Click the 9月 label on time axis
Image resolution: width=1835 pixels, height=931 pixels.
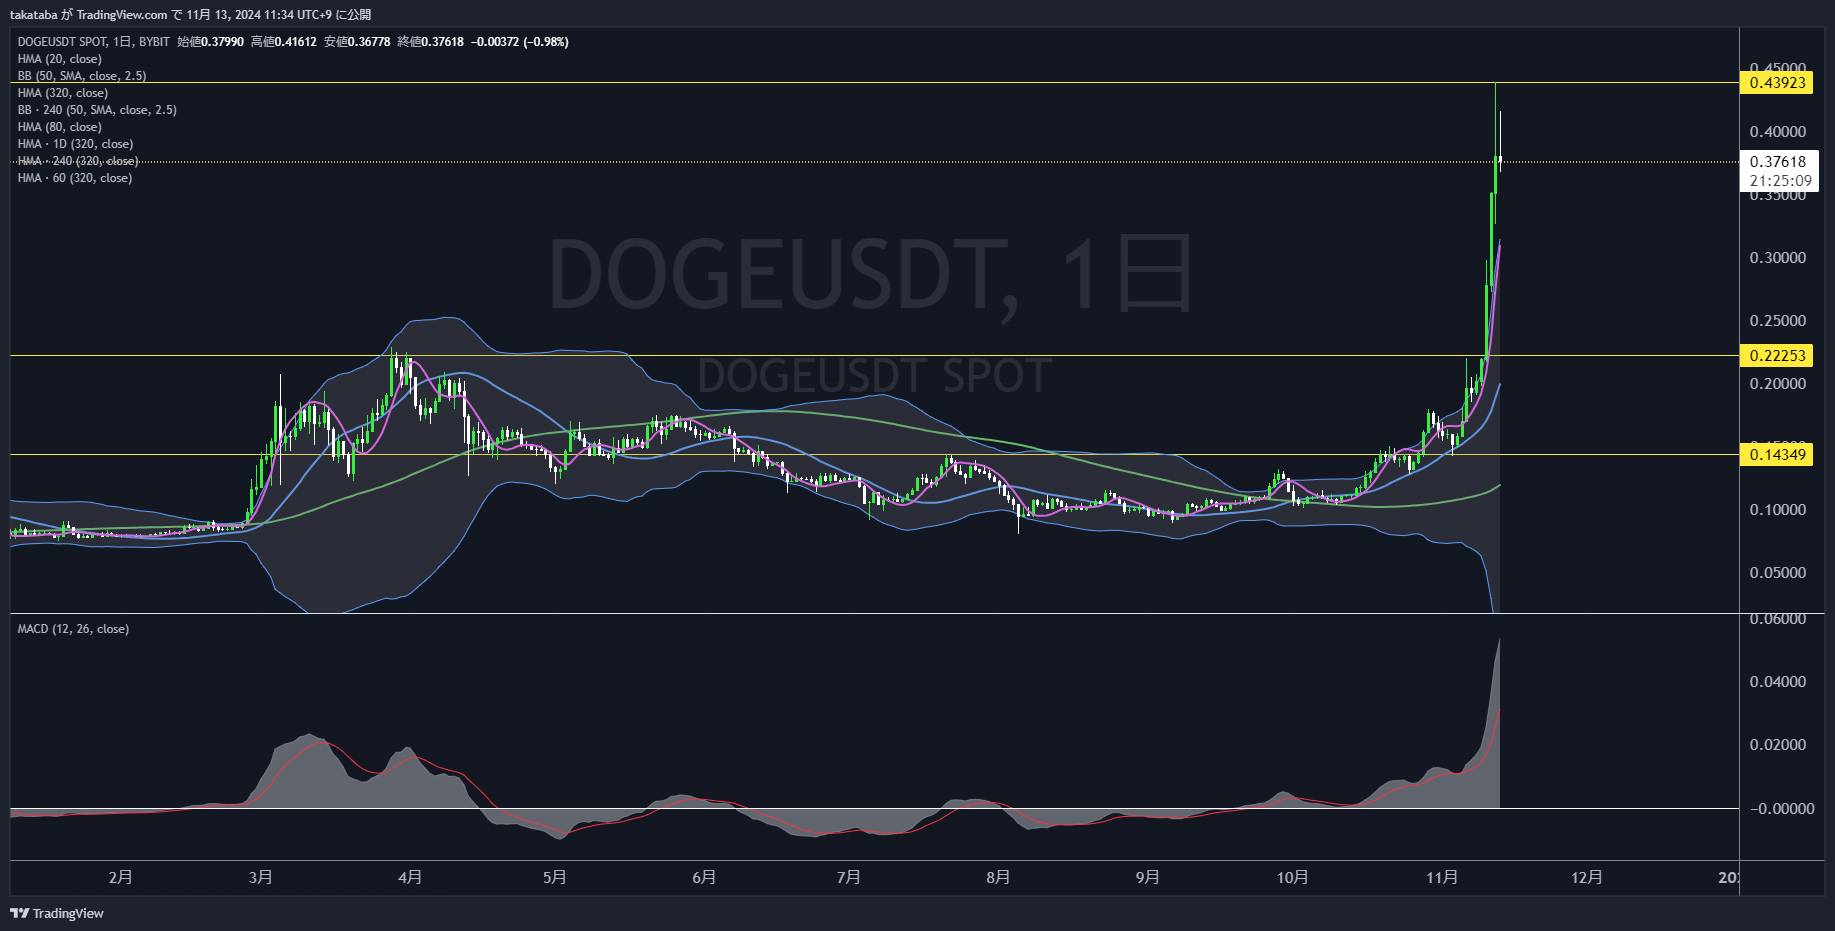(x=1147, y=877)
